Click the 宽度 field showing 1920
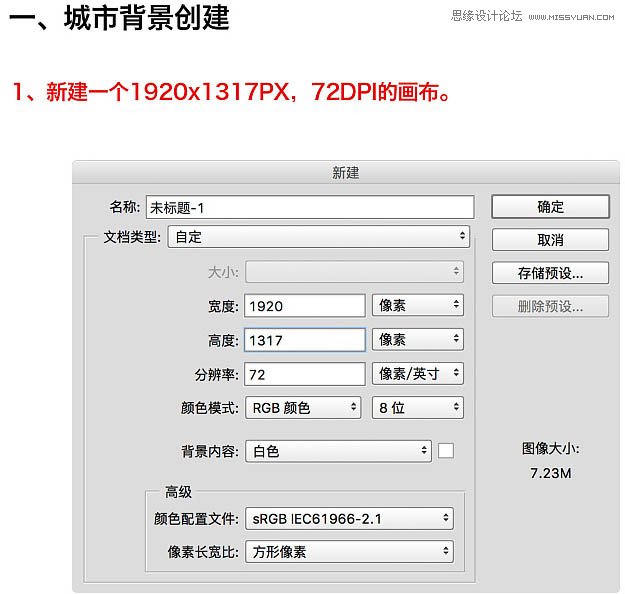The width and height of the screenshot is (625, 594). click(x=305, y=306)
